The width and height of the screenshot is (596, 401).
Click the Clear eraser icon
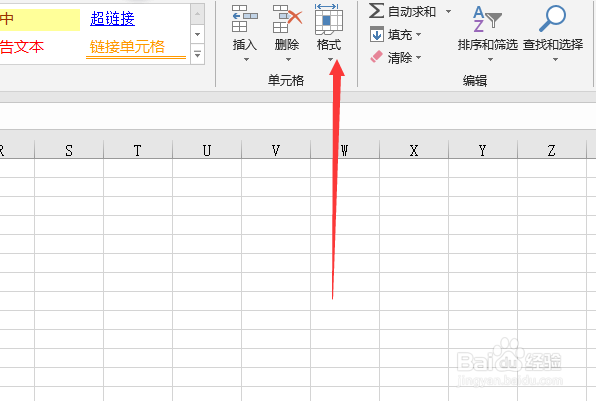point(376,57)
